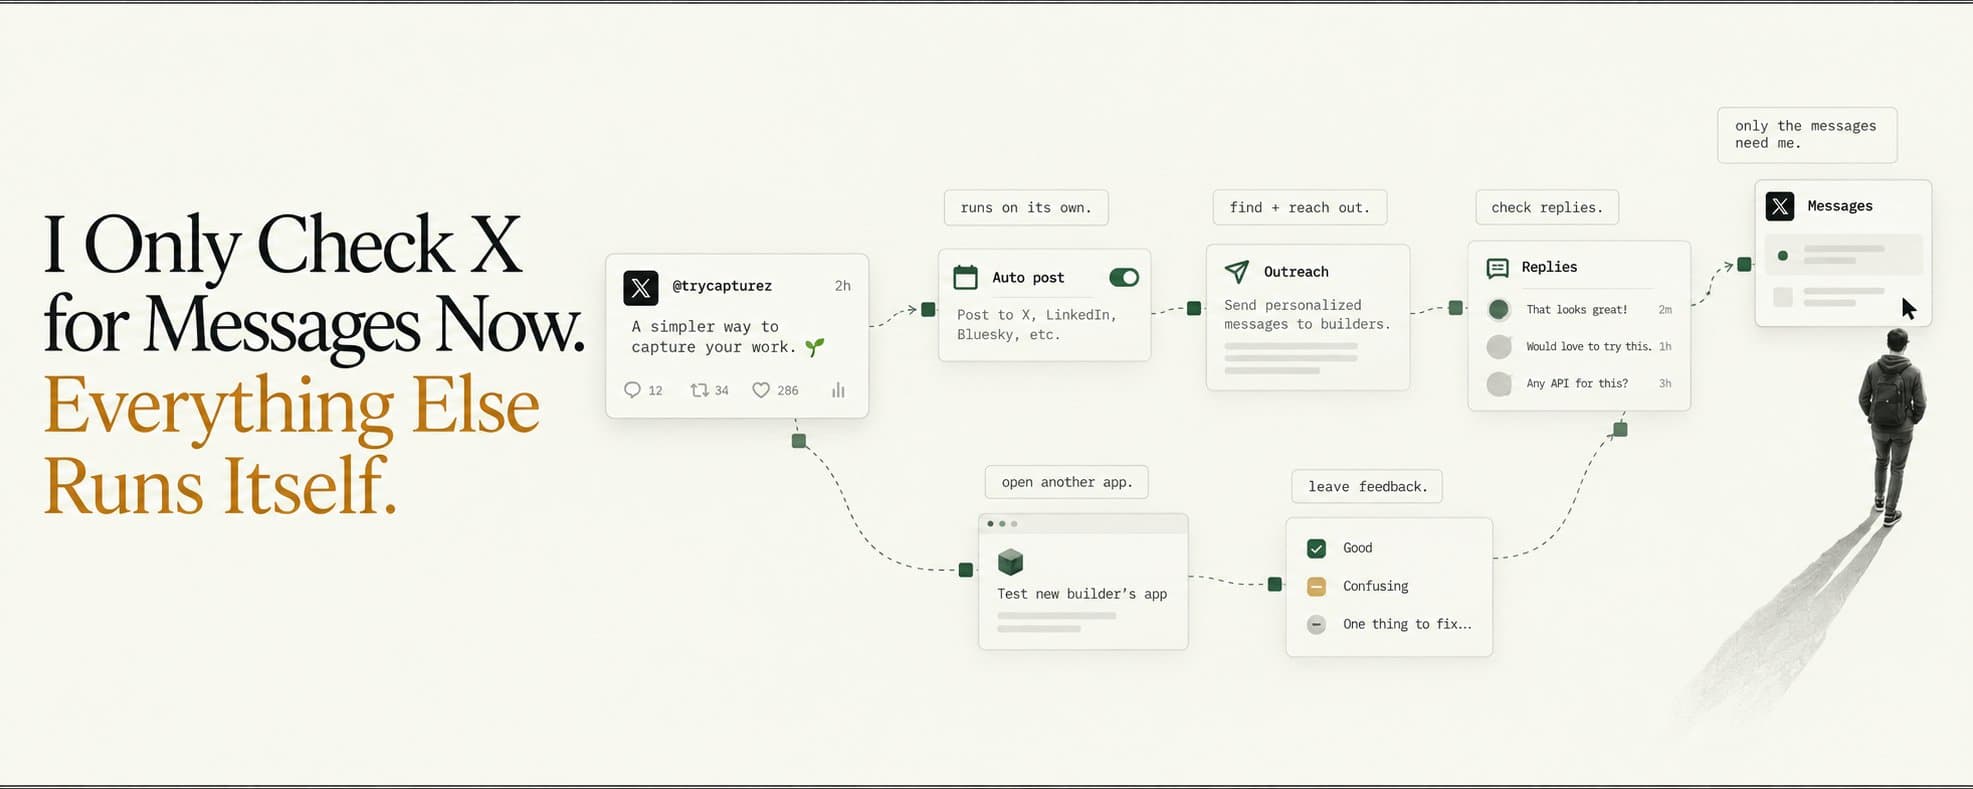The height and width of the screenshot is (789, 1973).
Task: Click the "Post to X, LinkedIn, Bluesky, etc." text
Action: 1037,325
